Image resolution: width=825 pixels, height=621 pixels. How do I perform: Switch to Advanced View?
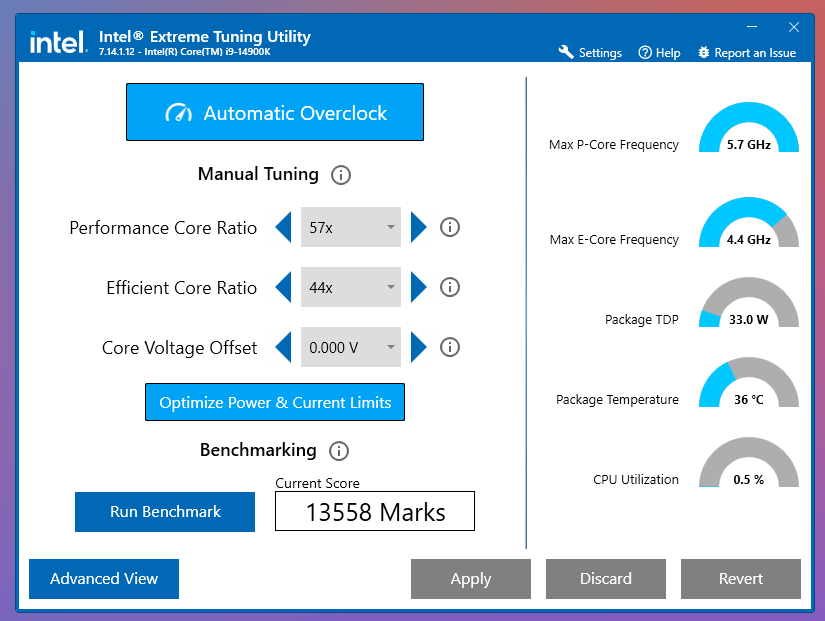(x=104, y=579)
